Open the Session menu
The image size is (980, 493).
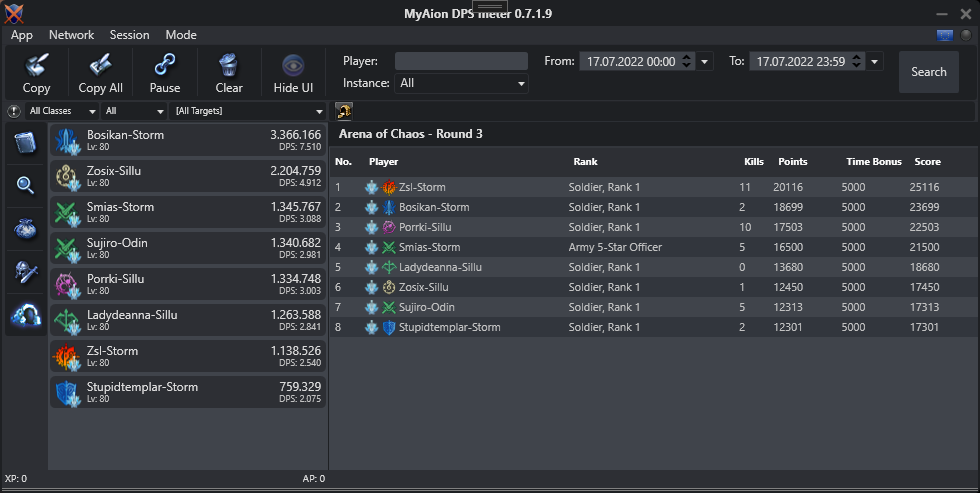tap(129, 35)
